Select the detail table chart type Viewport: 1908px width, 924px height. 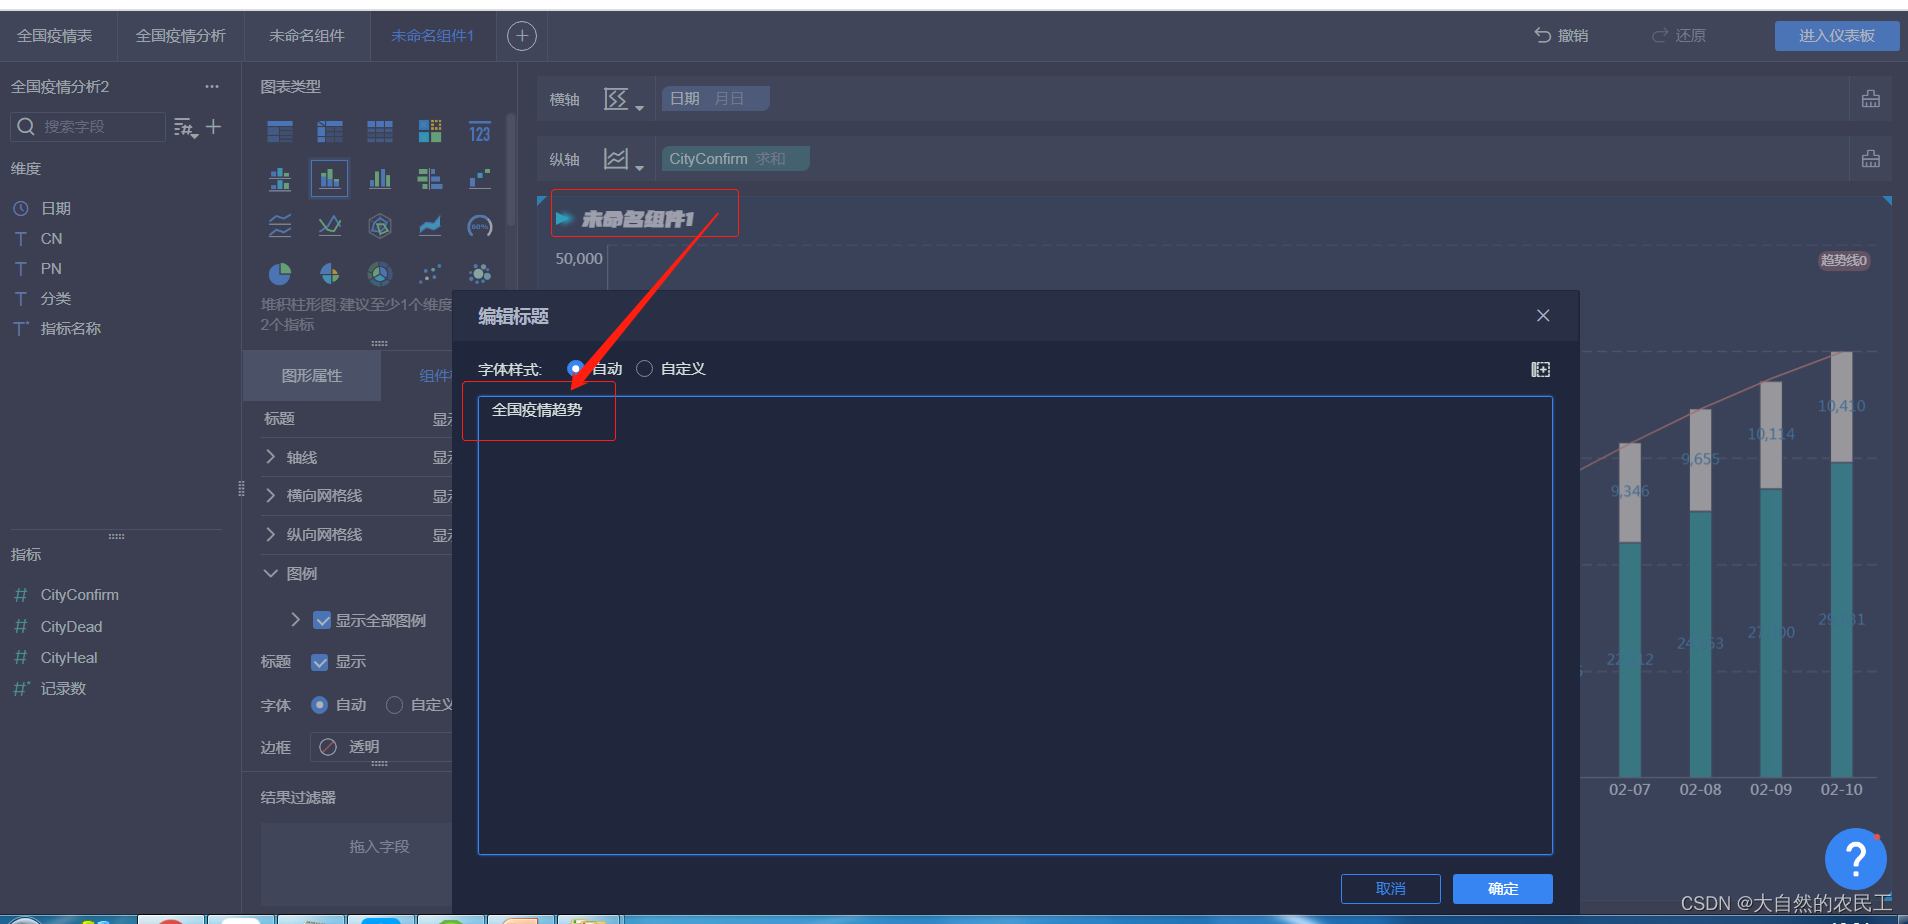pos(380,131)
